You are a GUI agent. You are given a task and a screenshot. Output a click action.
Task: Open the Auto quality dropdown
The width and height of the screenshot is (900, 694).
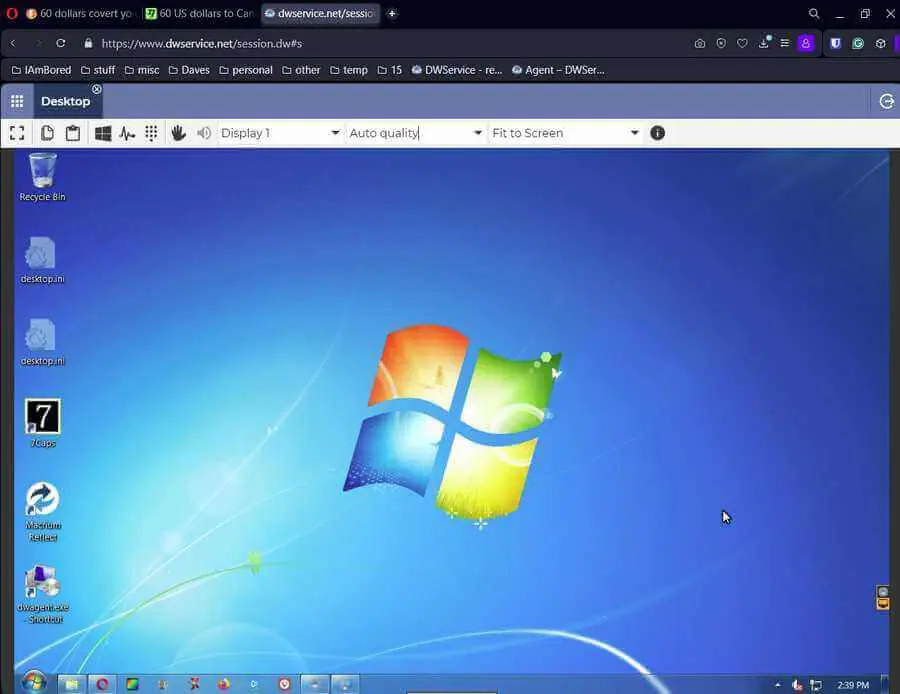point(416,133)
